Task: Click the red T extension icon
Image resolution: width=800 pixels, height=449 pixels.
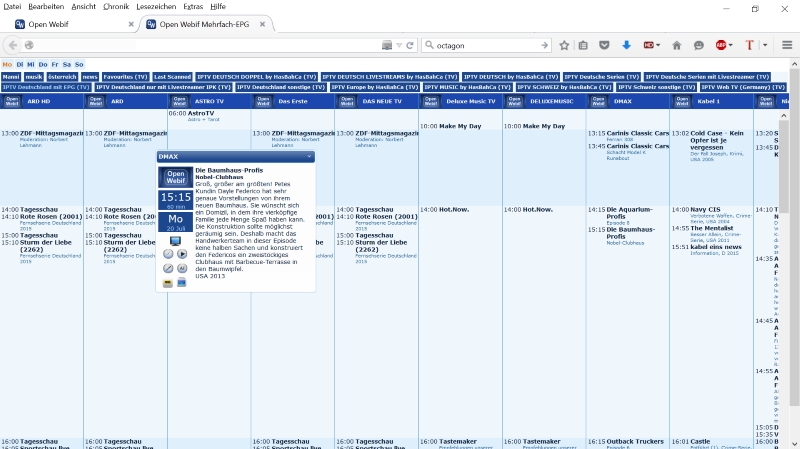Action: click(749, 45)
